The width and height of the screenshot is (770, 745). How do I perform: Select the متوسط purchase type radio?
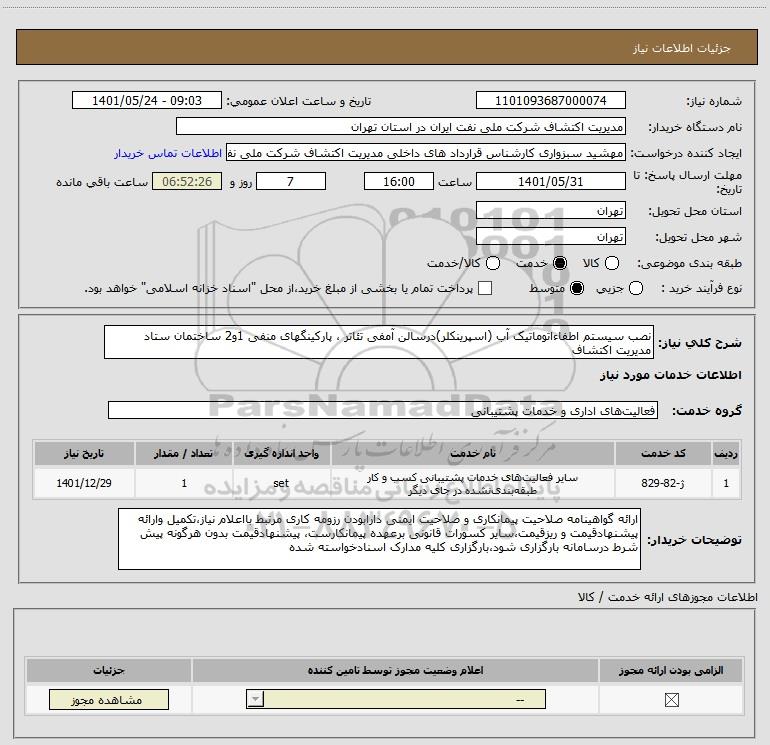point(577,288)
